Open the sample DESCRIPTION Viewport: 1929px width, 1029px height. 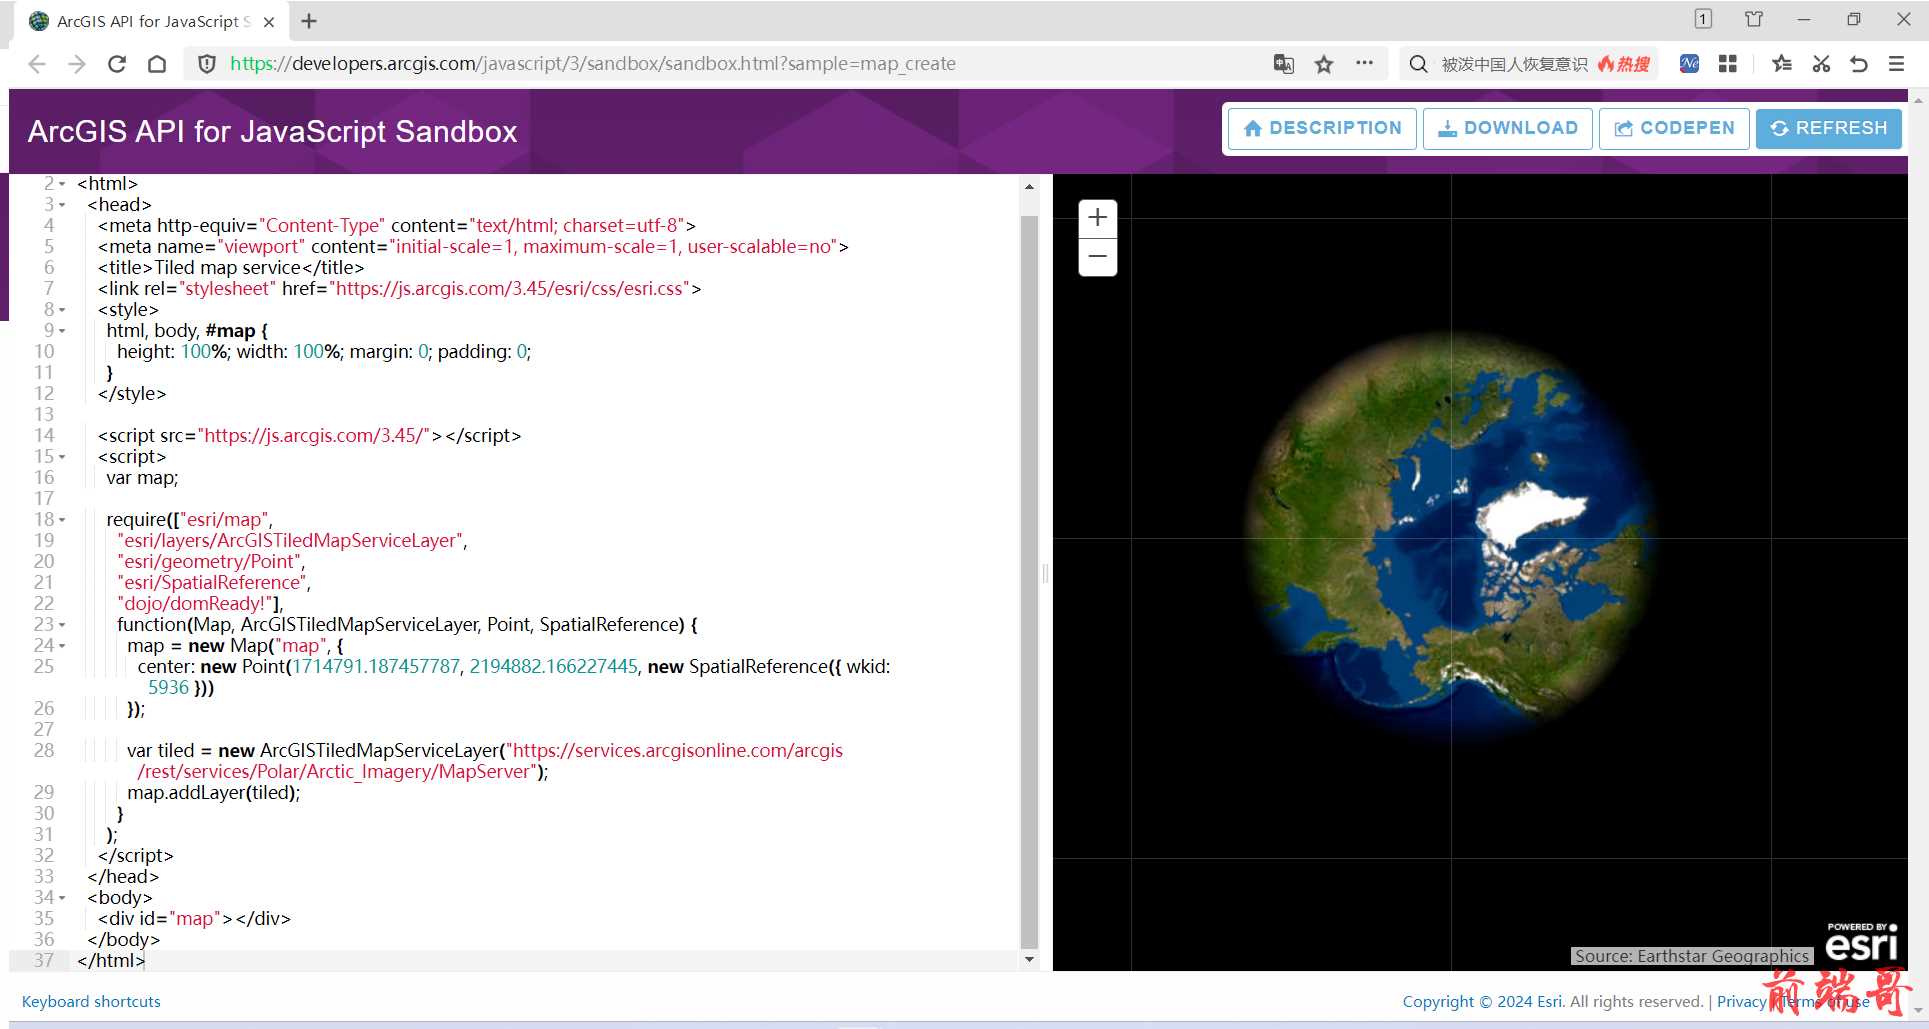(1322, 128)
